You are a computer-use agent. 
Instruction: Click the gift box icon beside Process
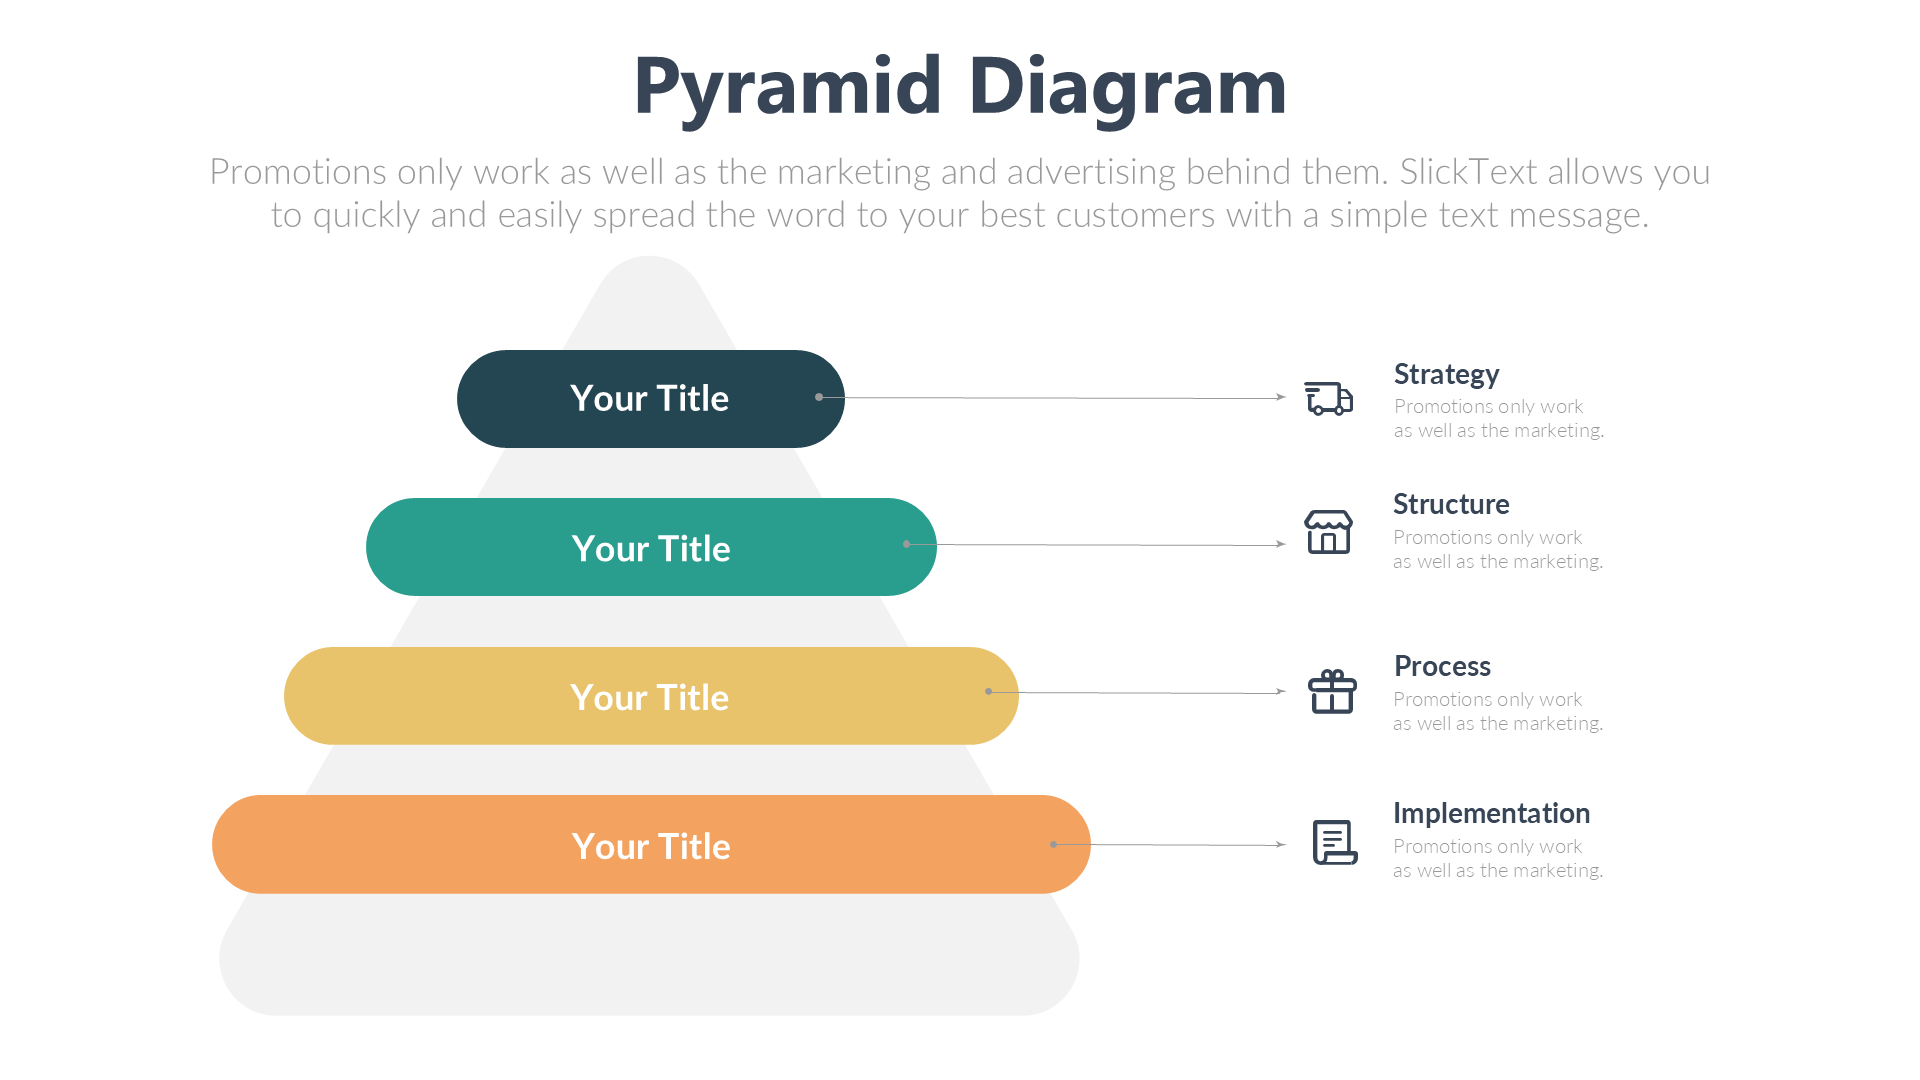(x=1332, y=692)
